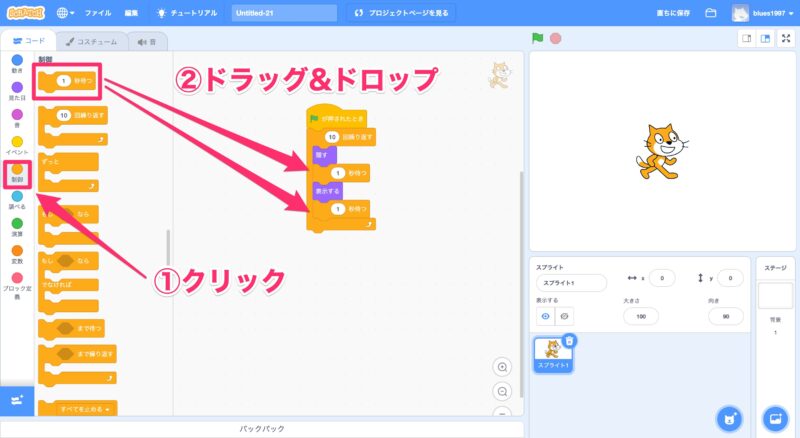Show the sprite using the eye toggle
The image size is (800, 438).
click(x=545, y=316)
